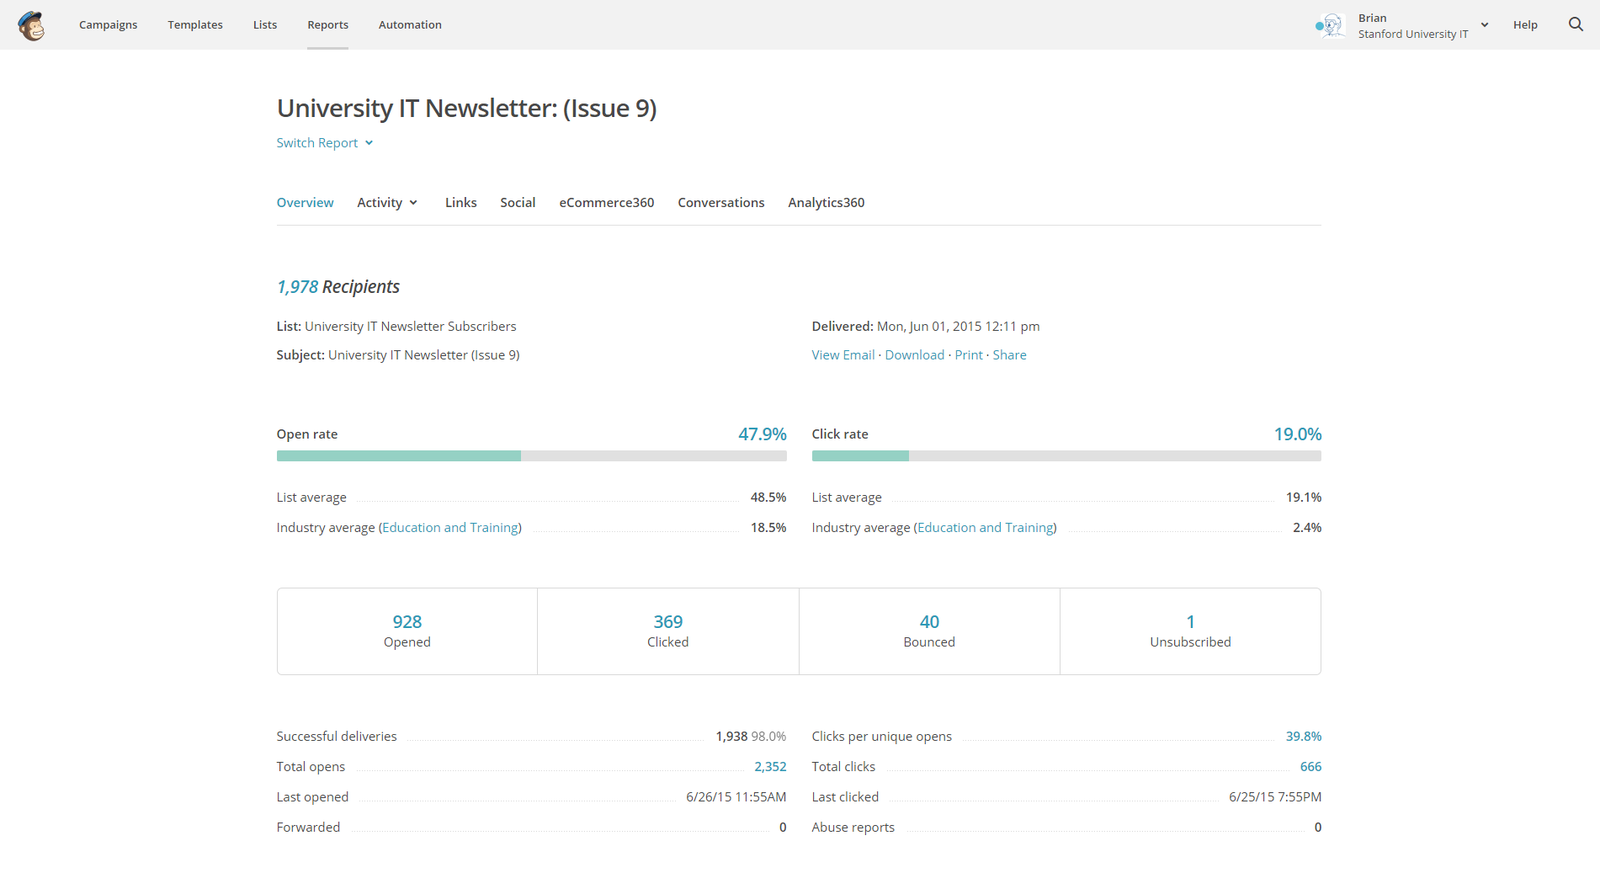Go to Templates in the navigation

(195, 25)
